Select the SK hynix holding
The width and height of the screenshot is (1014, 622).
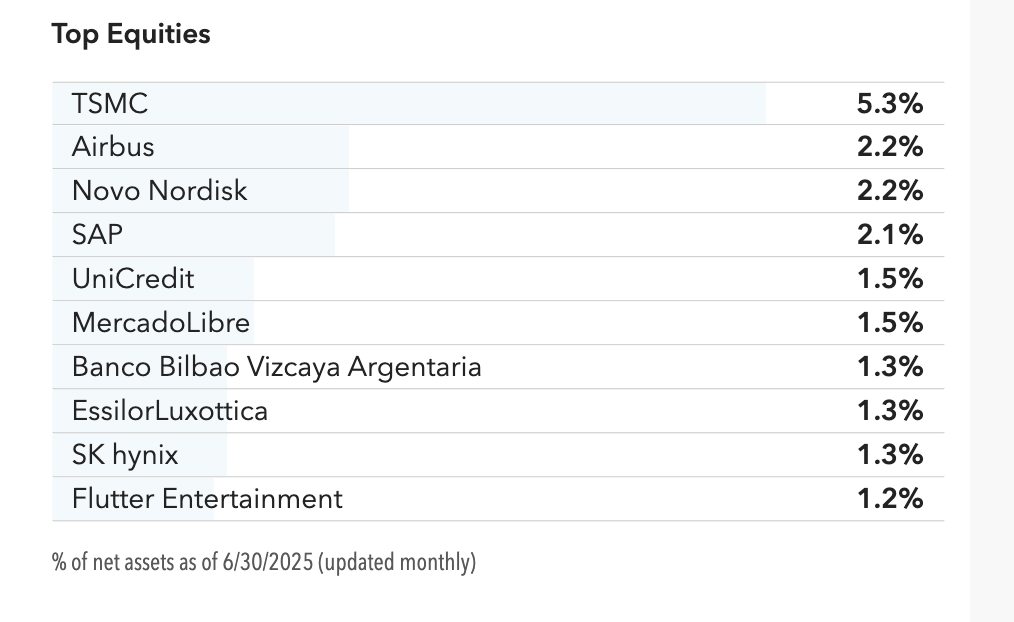[x=125, y=455]
